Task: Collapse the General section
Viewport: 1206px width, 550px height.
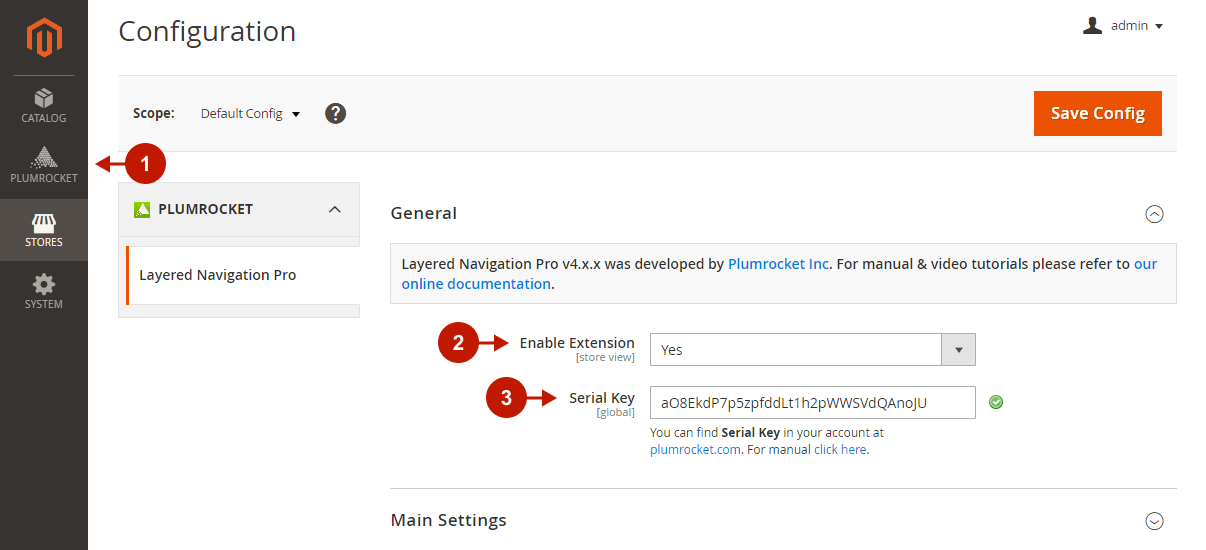Action: (x=1154, y=213)
